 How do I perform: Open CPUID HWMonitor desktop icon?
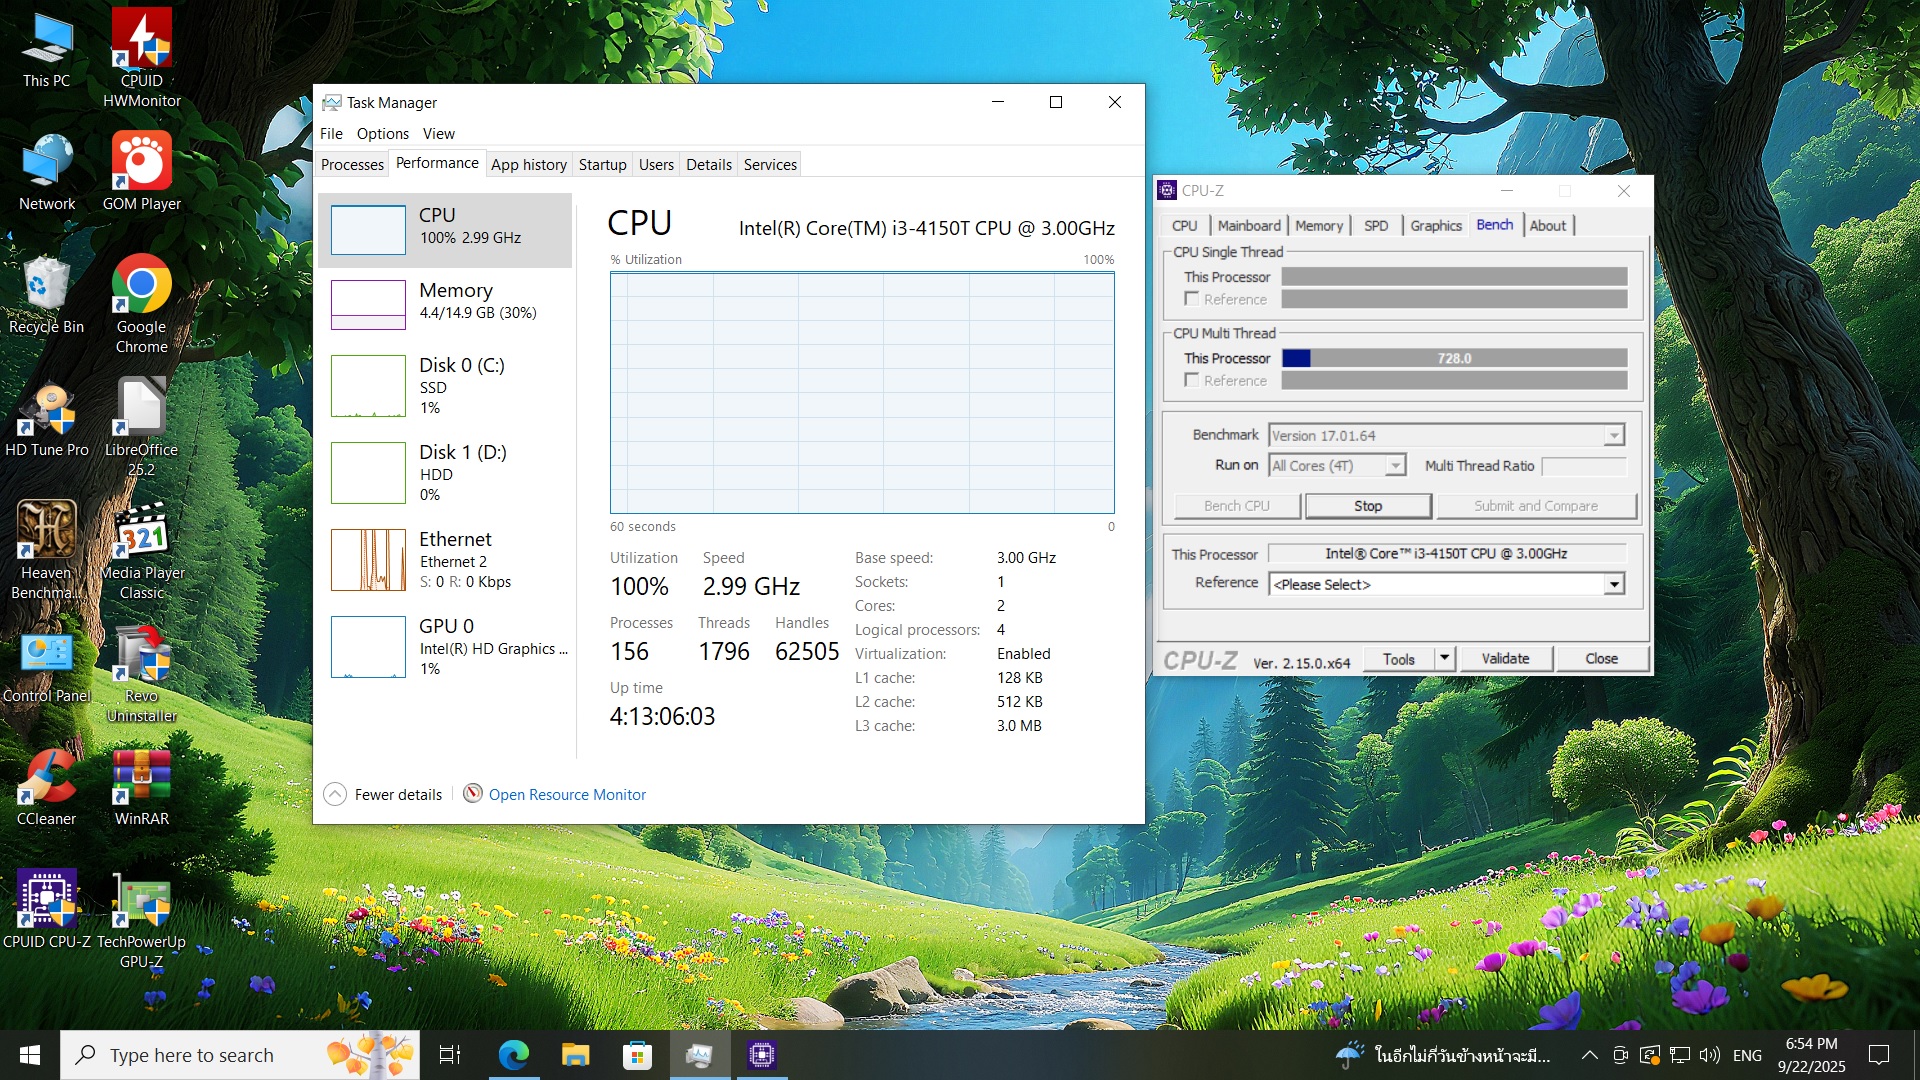click(141, 42)
